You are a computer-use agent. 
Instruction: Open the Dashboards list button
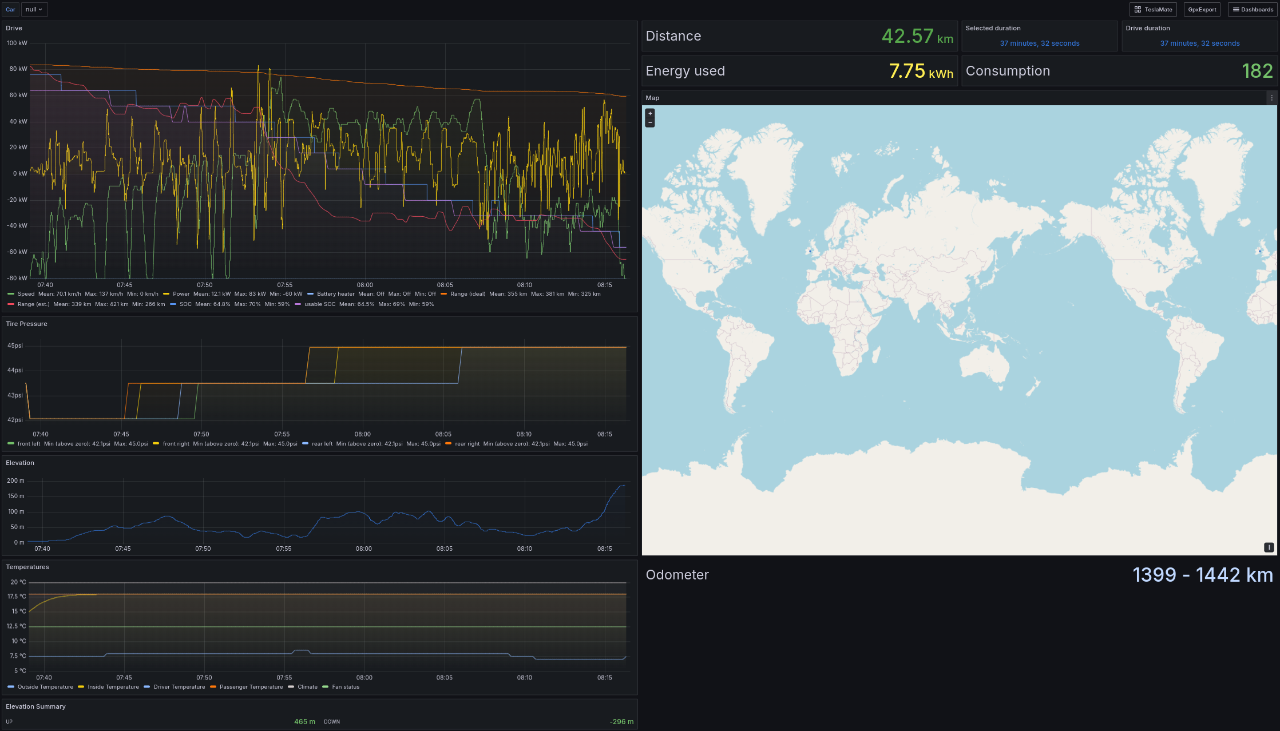[1251, 9]
